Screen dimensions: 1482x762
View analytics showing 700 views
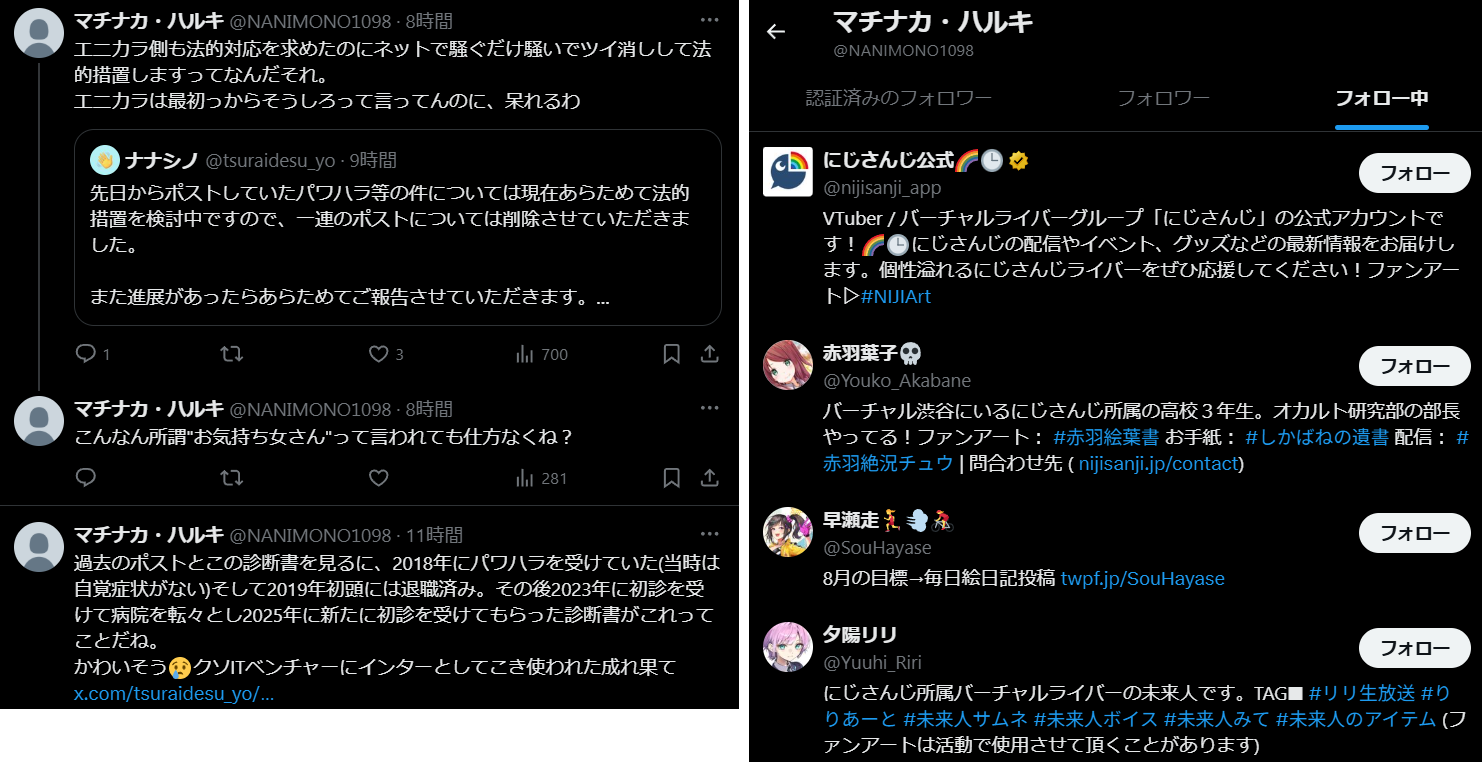coord(541,354)
